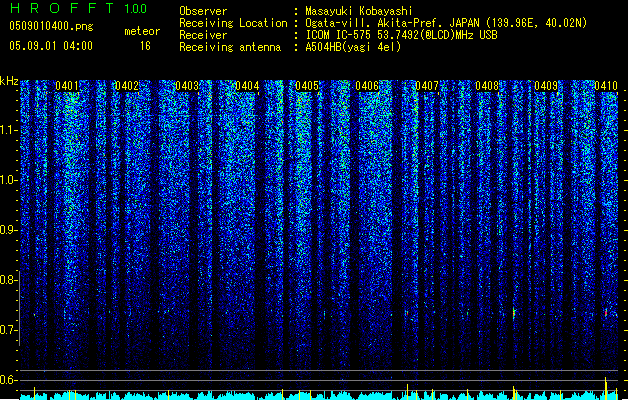Click the ICOM IC-575 receiver description

coord(402,35)
